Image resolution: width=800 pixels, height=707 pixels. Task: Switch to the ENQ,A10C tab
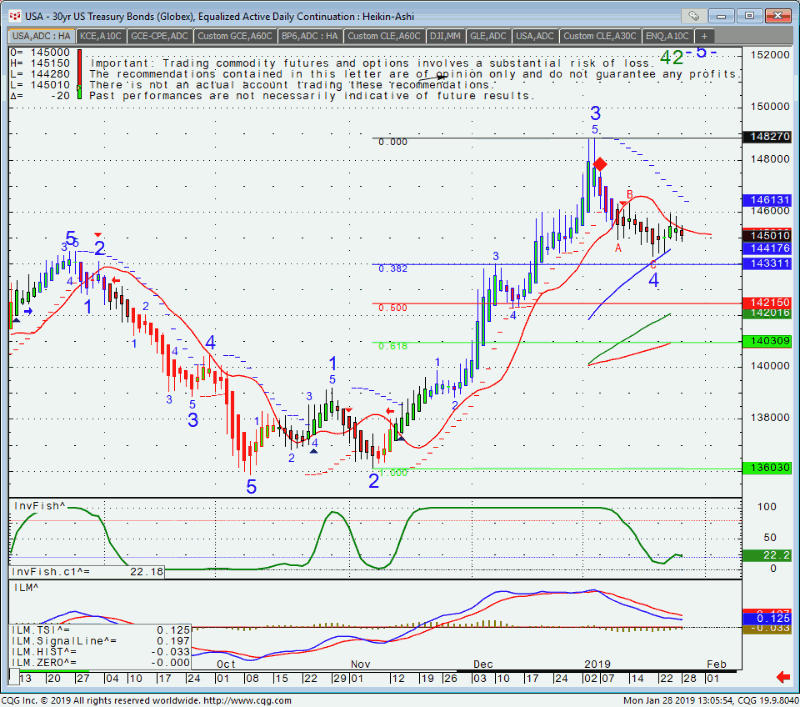[x=667, y=36]
